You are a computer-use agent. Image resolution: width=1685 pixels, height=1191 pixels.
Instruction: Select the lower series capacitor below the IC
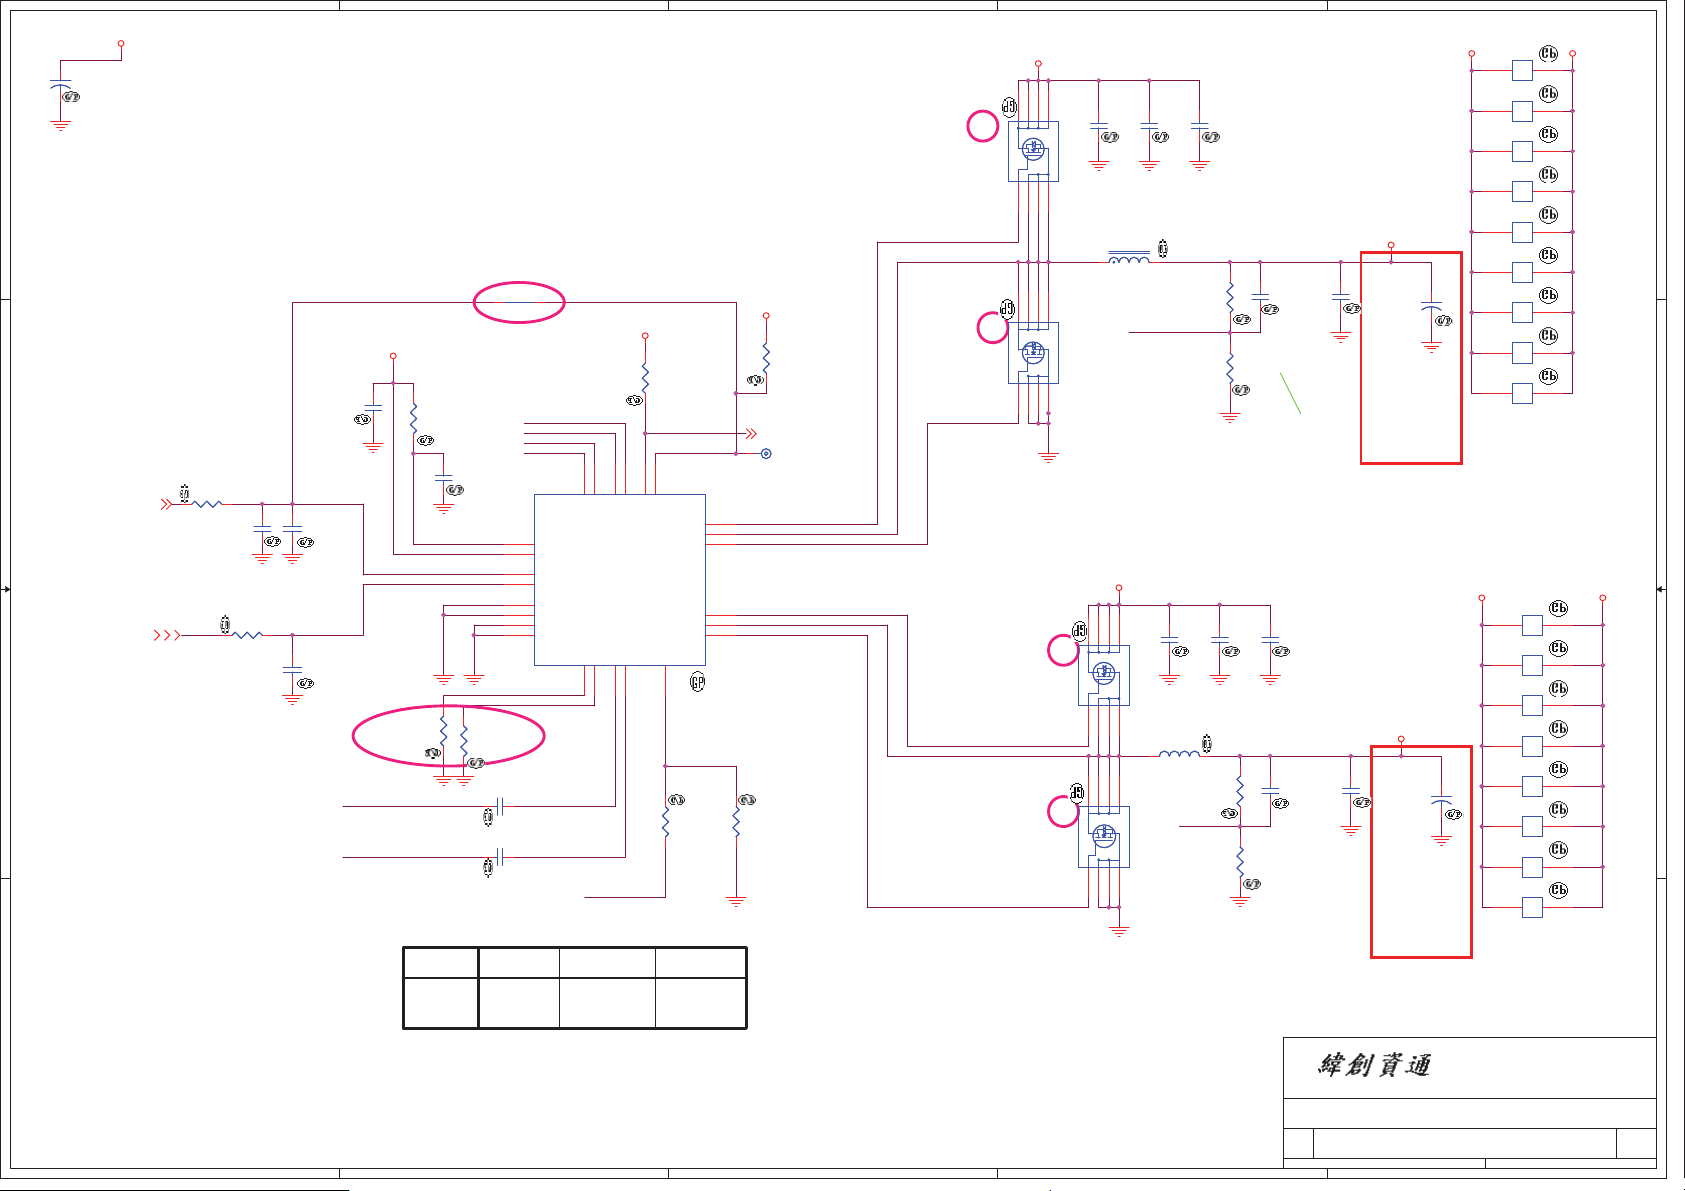tap(500, 857)
